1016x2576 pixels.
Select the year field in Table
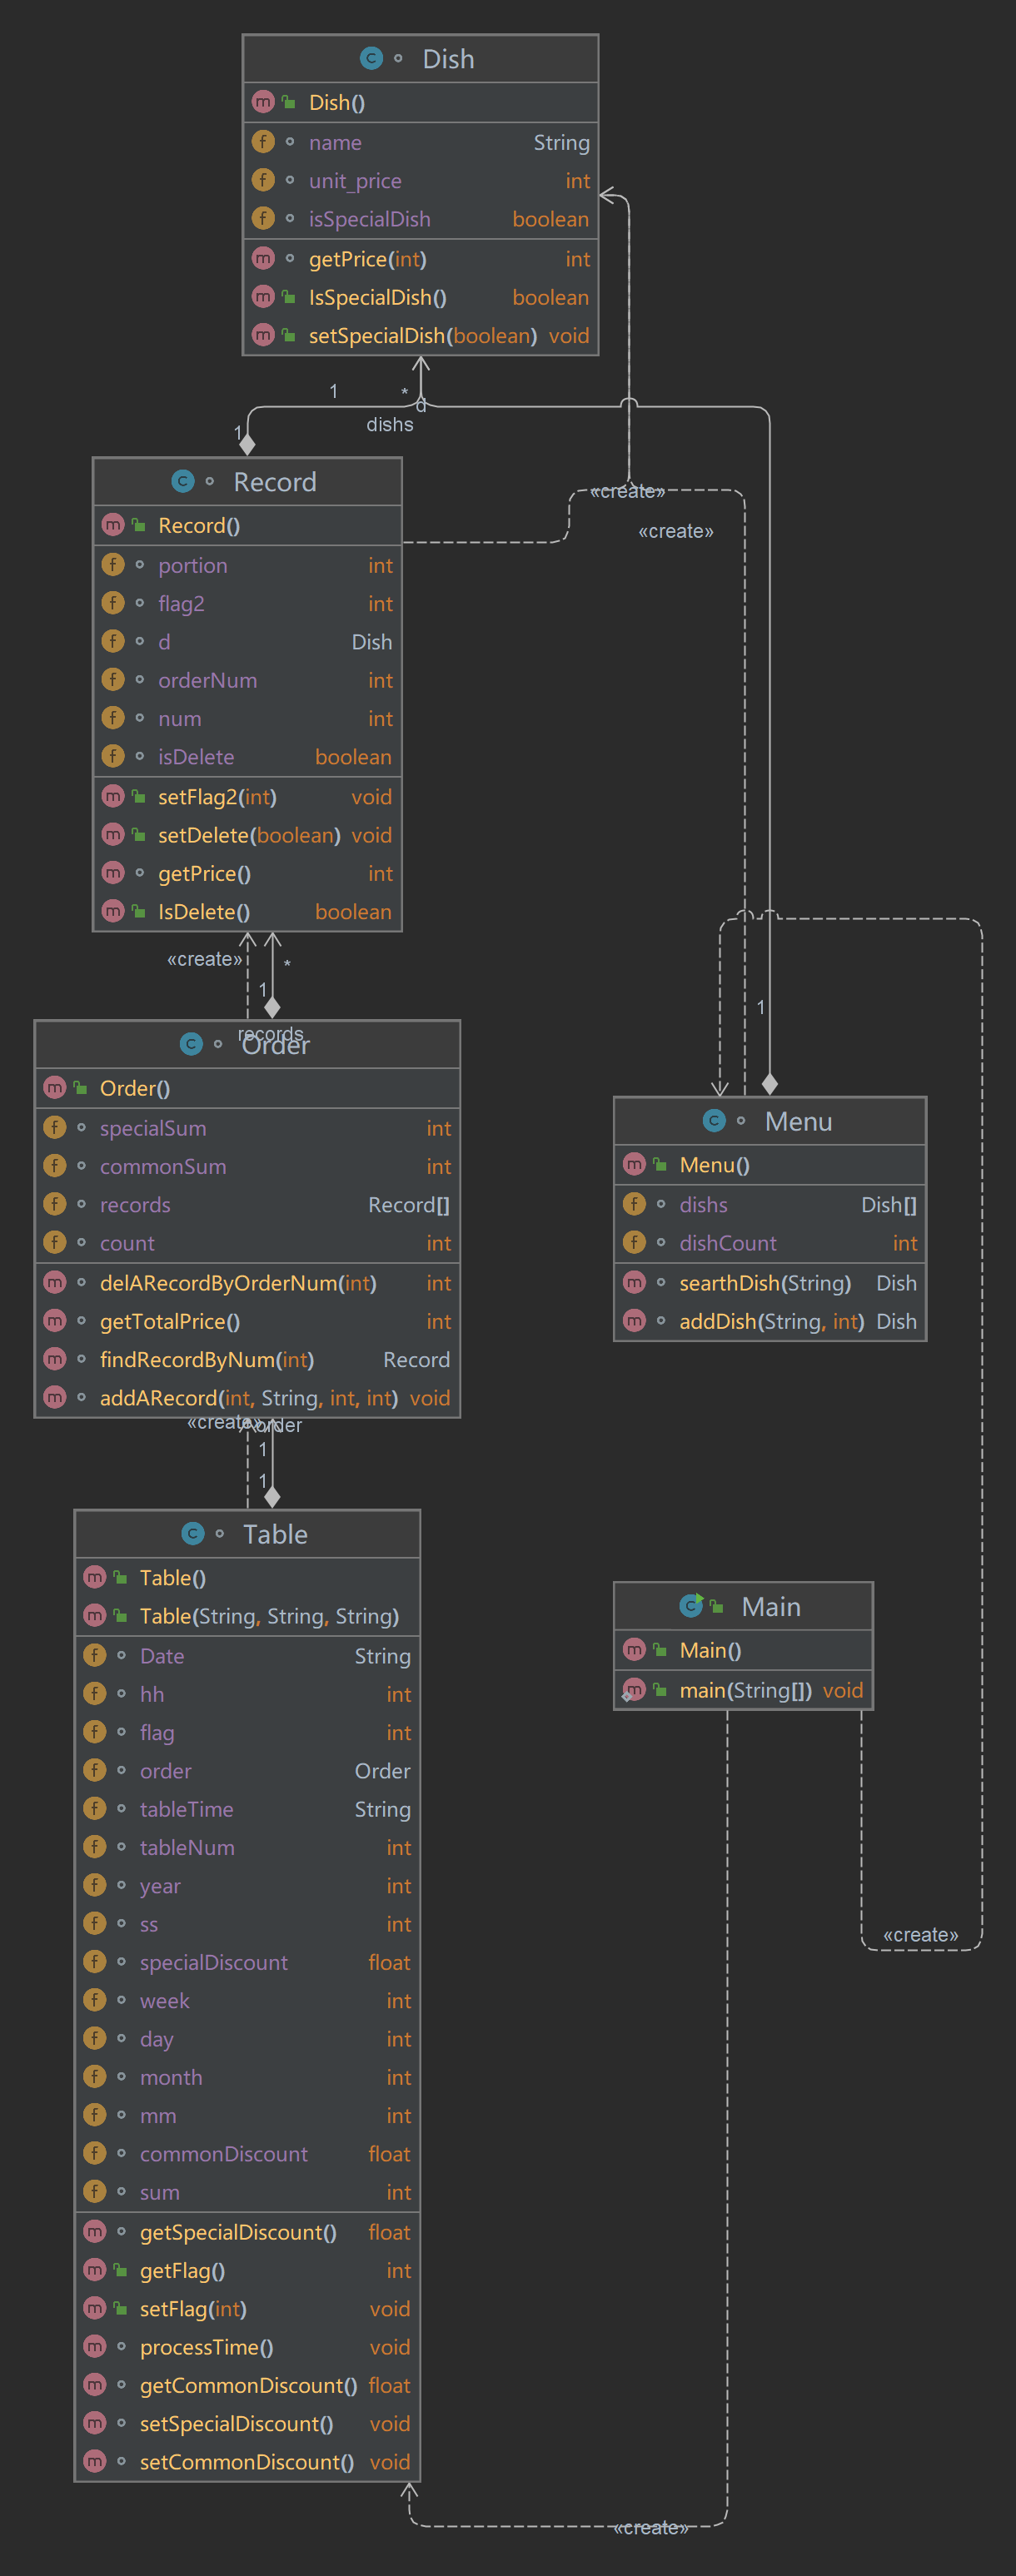pos(247,1885)
